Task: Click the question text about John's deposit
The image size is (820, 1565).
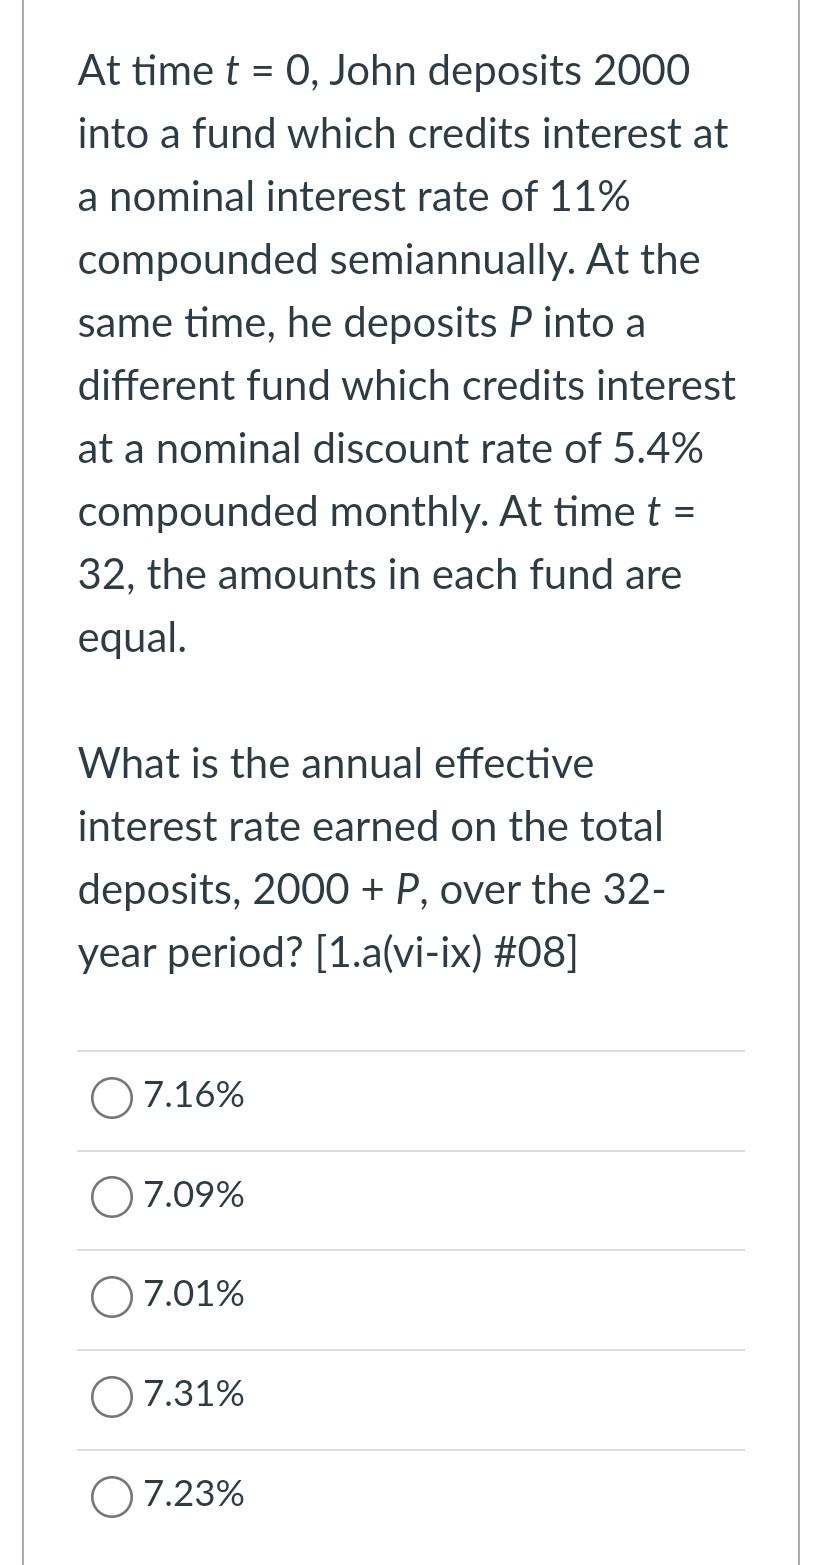Action: point(400,350)
